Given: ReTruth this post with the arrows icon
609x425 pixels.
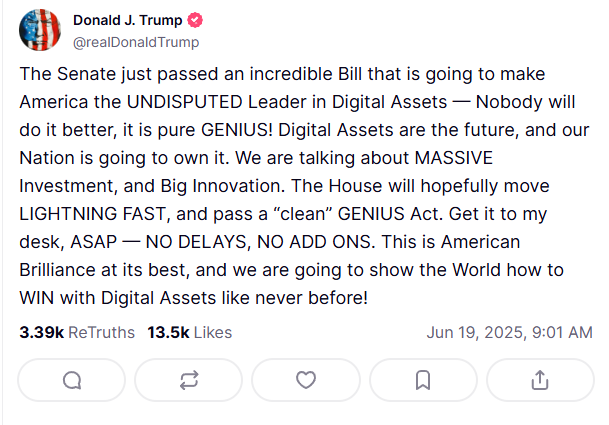Looking at the screenshot, I should pos(189,380).
